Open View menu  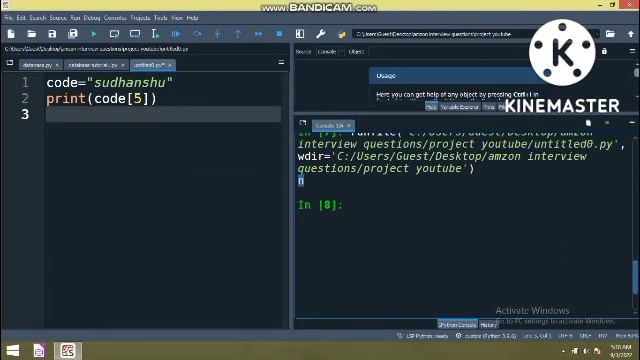[x=177, y=18]
